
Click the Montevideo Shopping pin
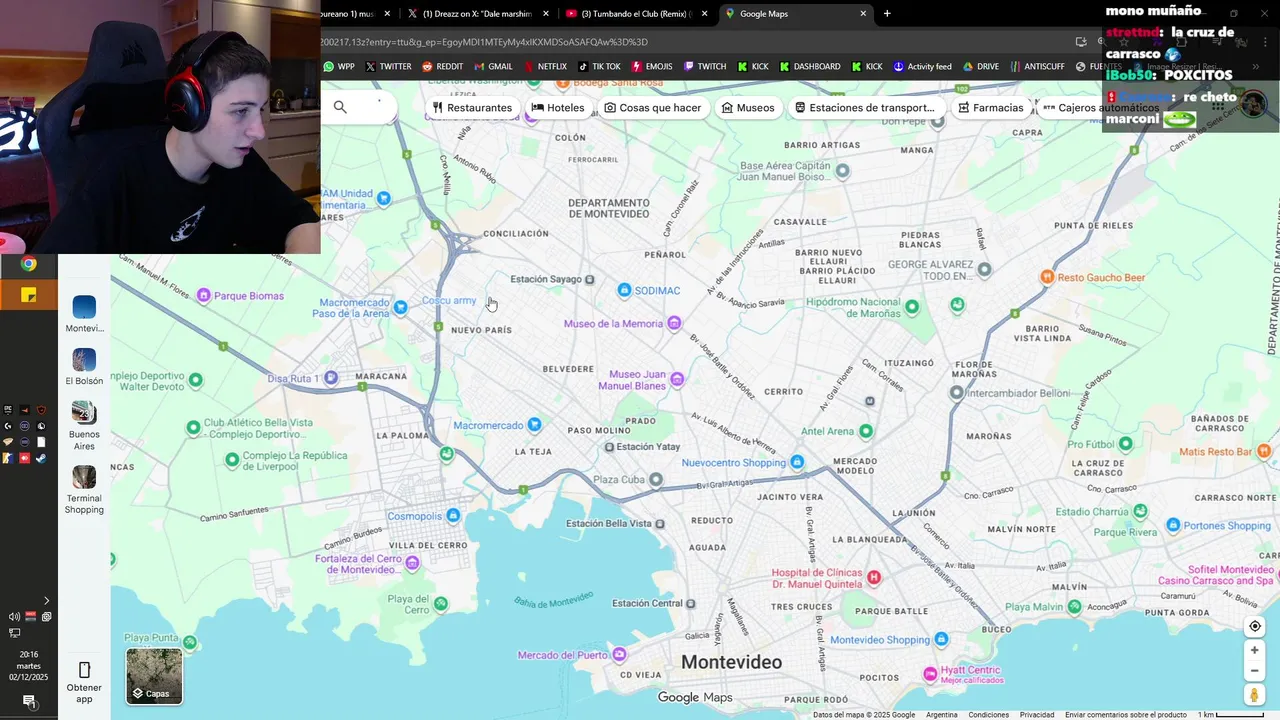coord(941,639)
